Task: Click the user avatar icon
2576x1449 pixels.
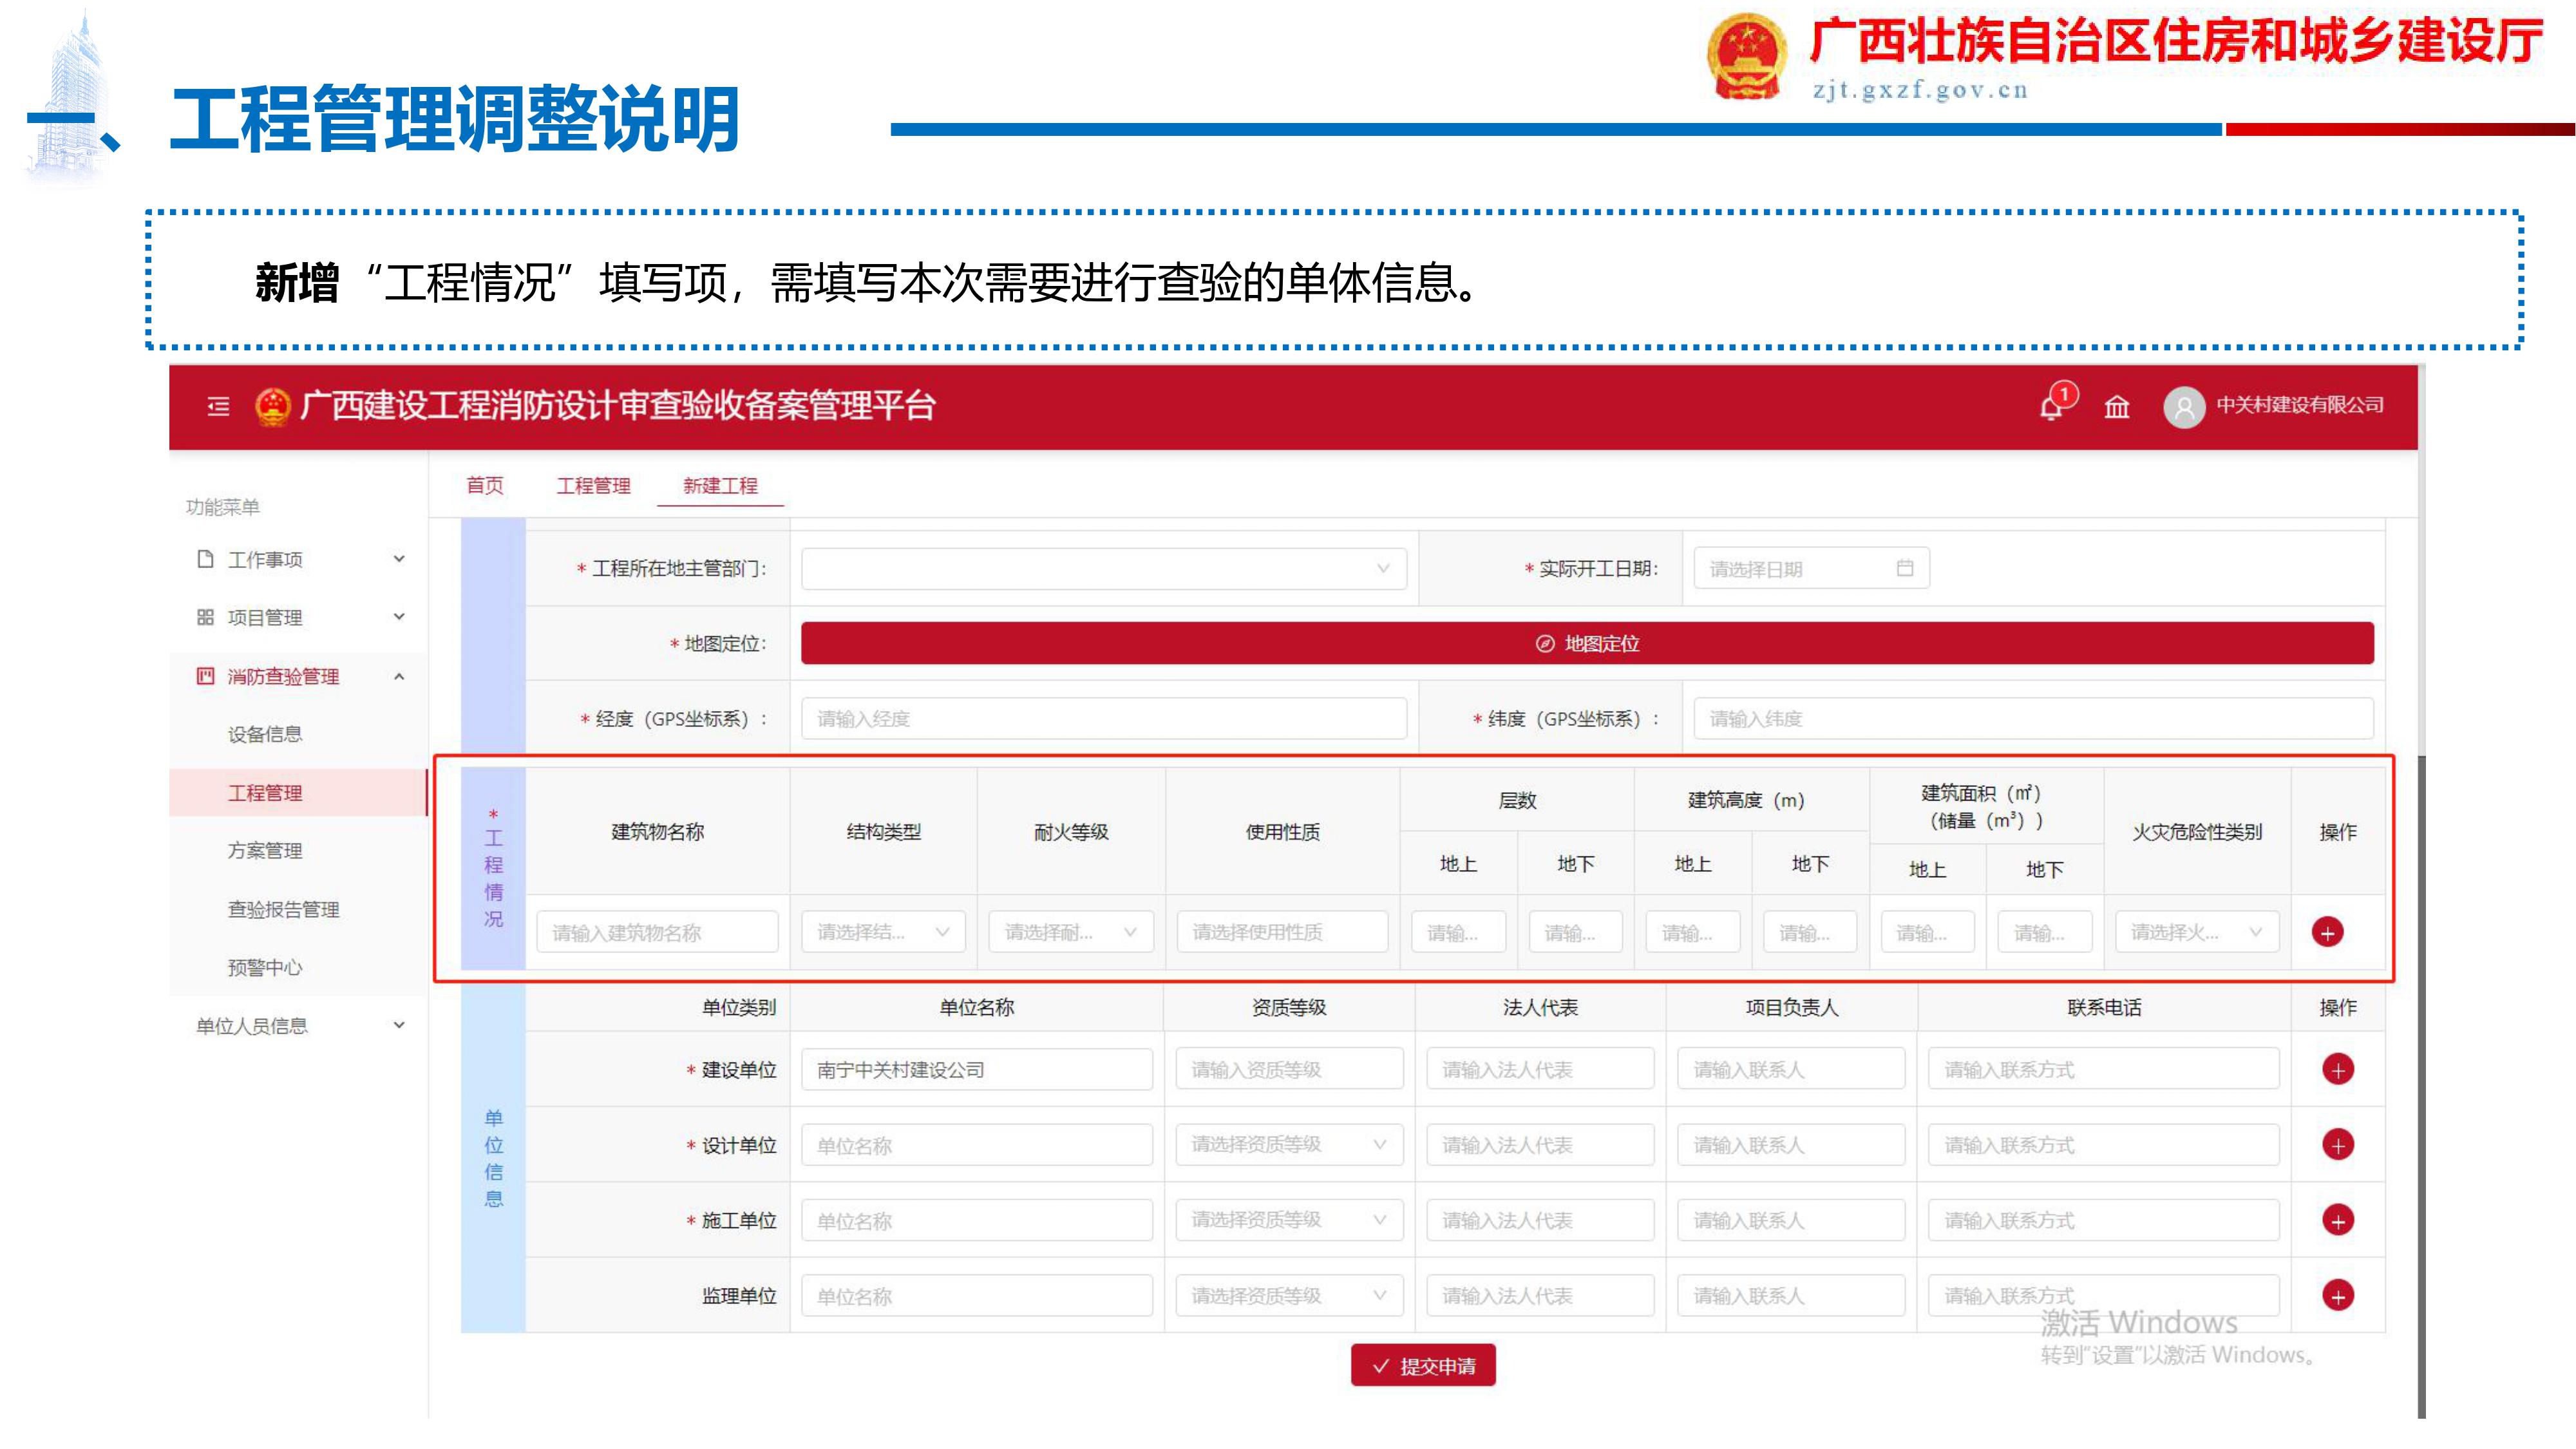Action: tap(2184, 407)
